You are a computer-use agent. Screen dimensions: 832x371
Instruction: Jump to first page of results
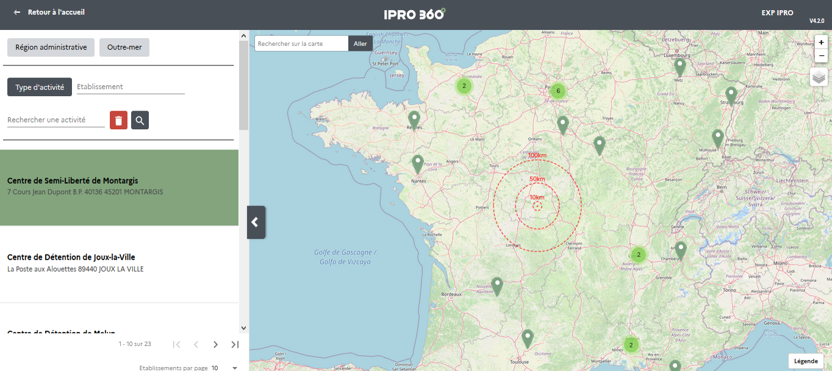(x=177, y=344)
